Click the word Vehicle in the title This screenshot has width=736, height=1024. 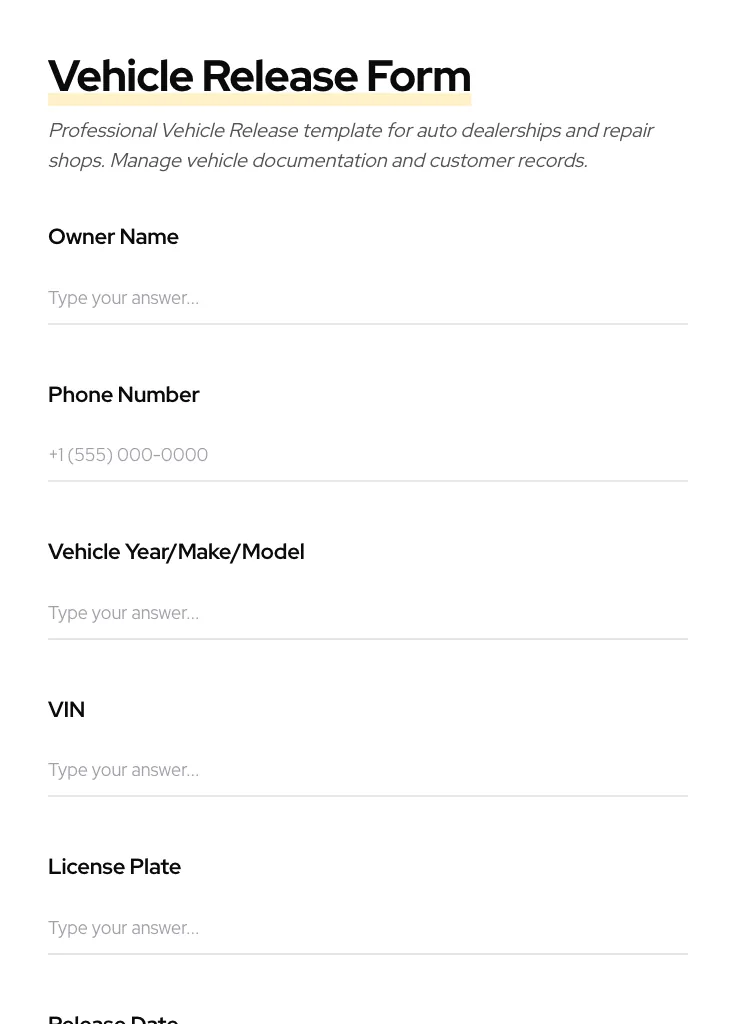click(120, 76)
